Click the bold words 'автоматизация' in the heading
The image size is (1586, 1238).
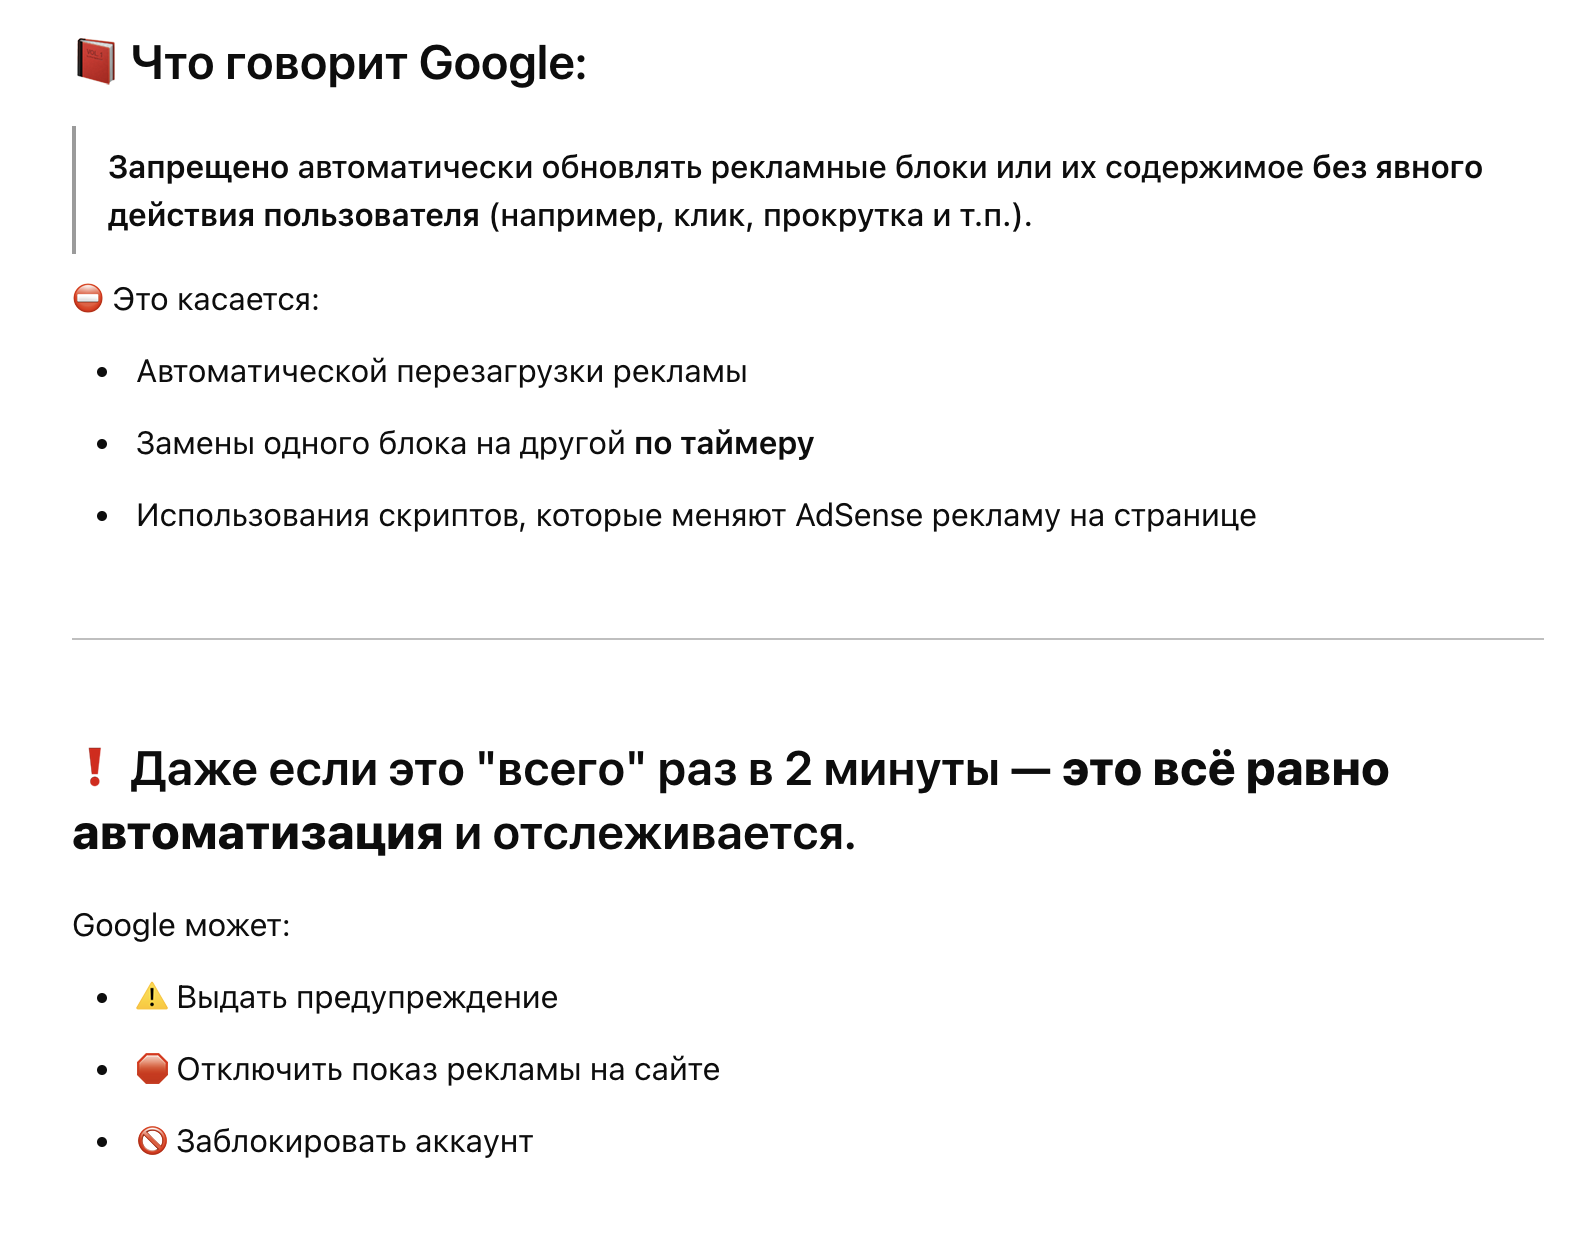tap(258, 833)
